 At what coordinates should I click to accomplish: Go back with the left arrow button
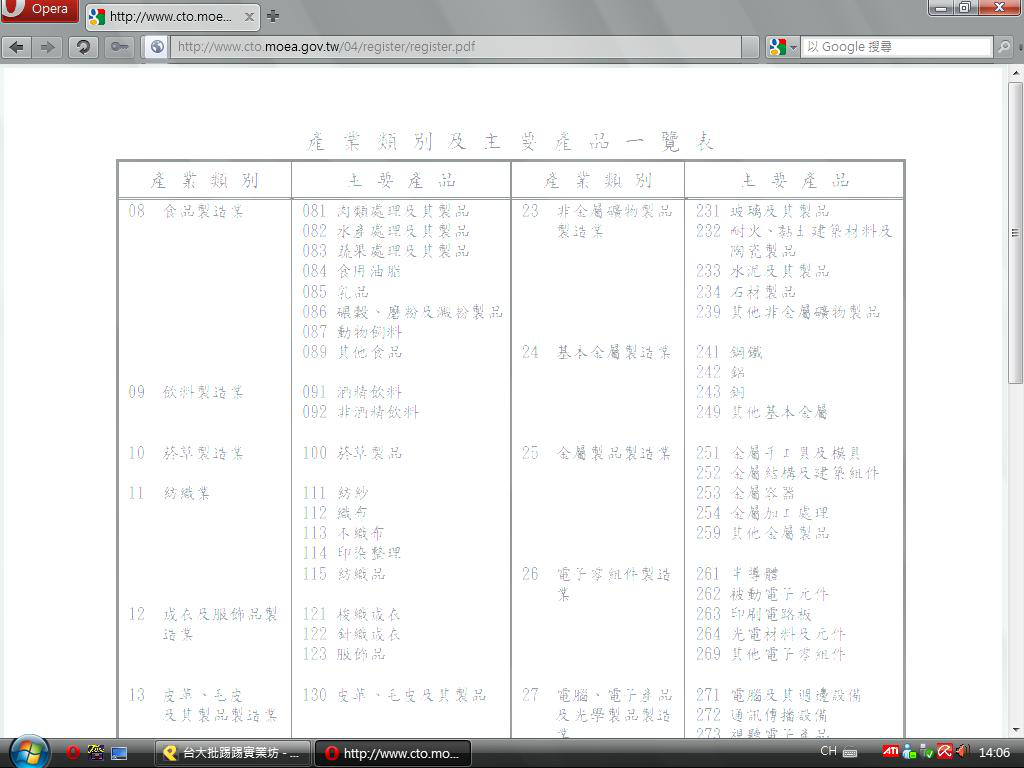point(17,47)
